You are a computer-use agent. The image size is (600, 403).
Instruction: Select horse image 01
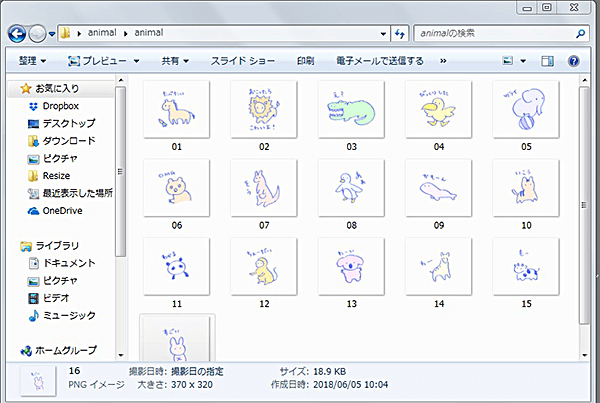point(176,109)
